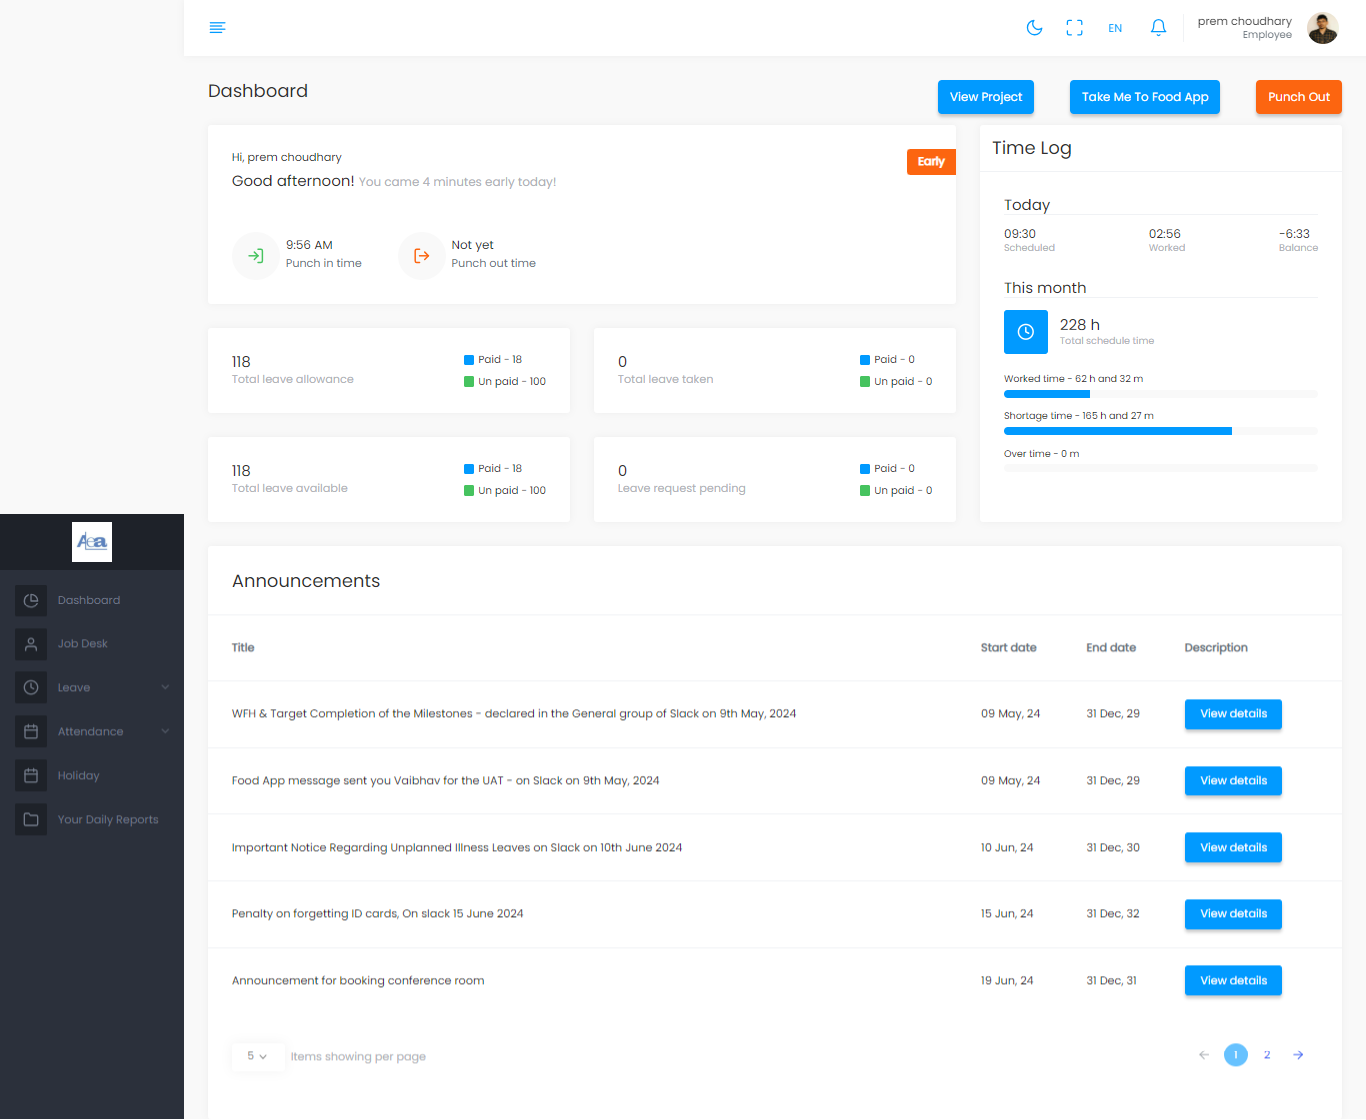
Task: Go to announcements page 2
Action: (1267, 1055)
